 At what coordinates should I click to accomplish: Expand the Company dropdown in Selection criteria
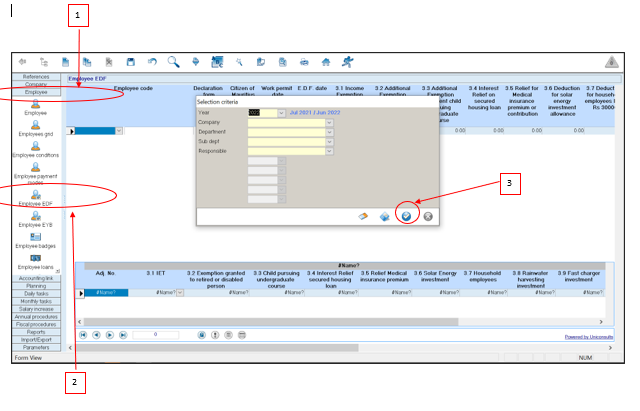click(329, 122)
